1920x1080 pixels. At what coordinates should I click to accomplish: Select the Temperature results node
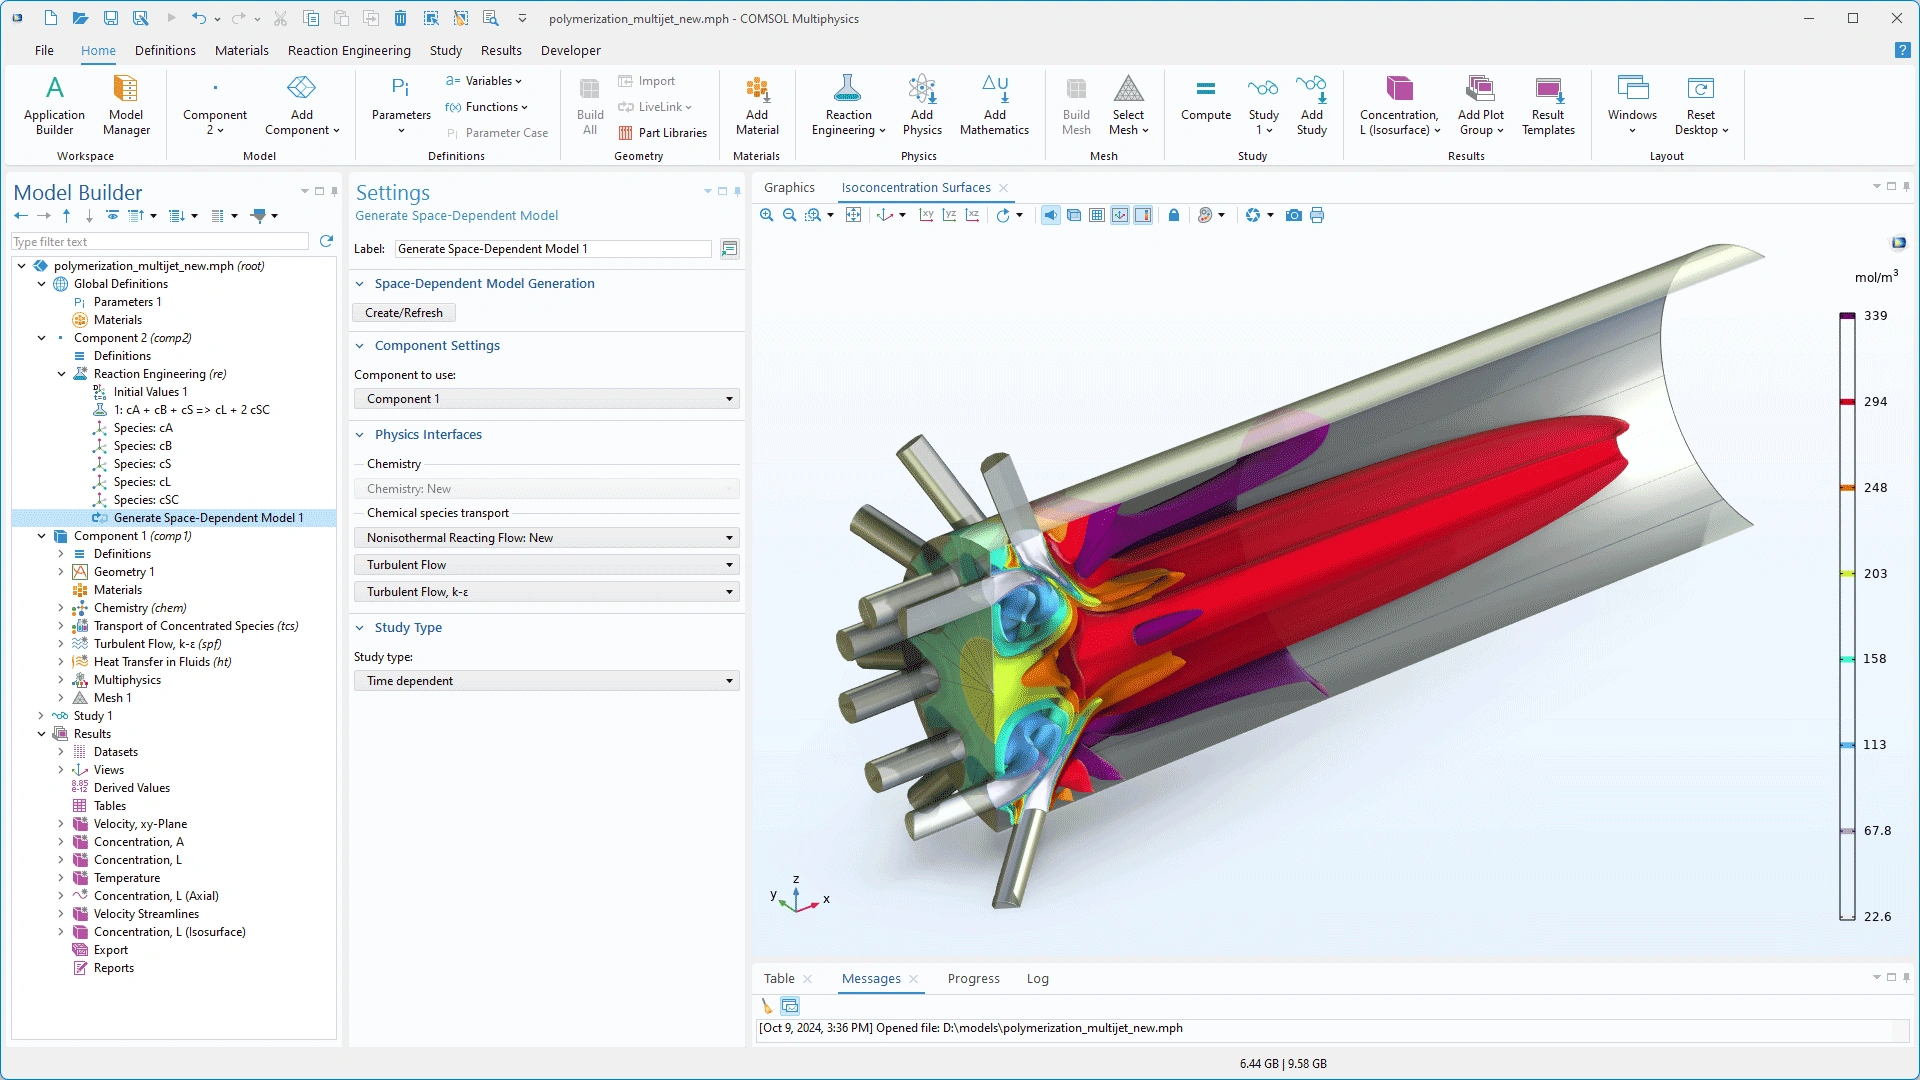(x=127, y=878)
